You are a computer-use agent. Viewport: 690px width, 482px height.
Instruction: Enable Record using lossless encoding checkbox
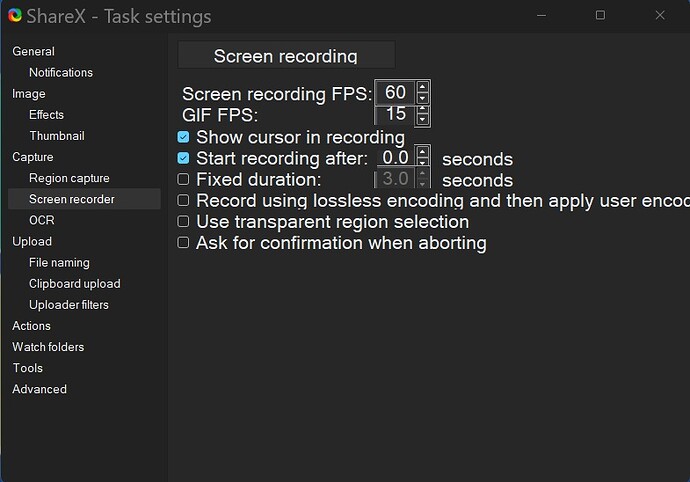pos(183,200)
